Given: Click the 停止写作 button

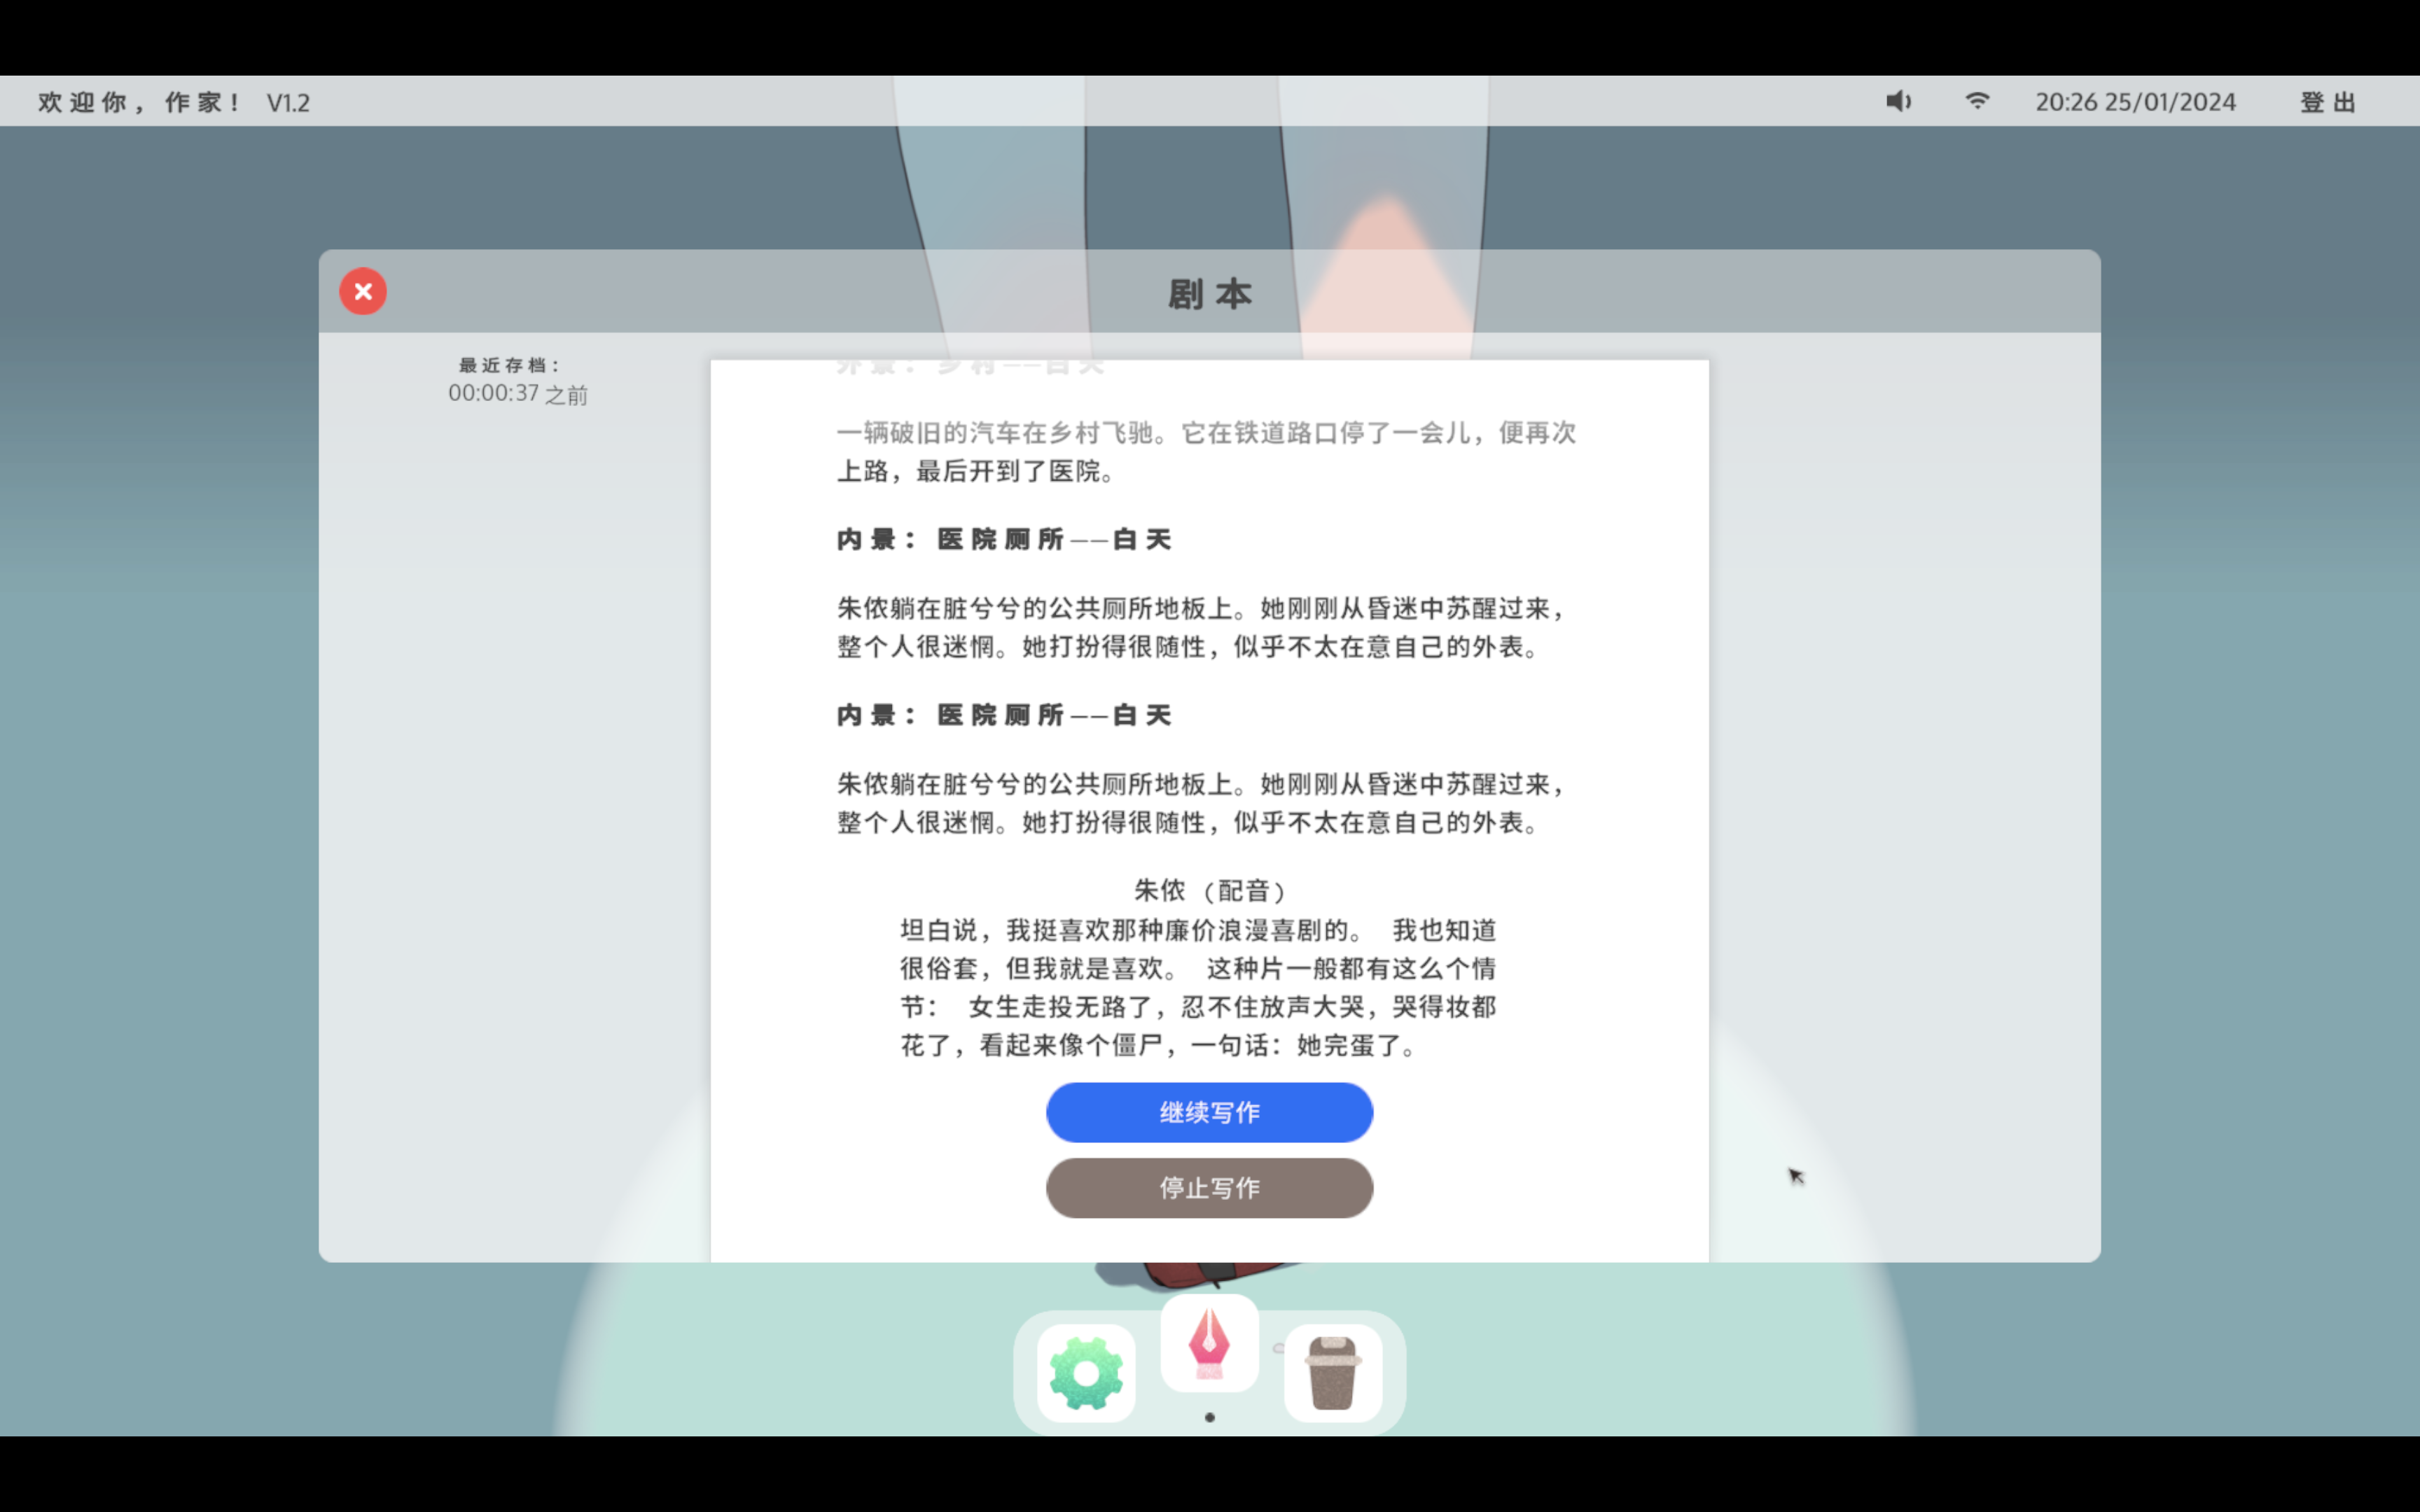Looking at the screenshot, I should click(1209, 1188).
